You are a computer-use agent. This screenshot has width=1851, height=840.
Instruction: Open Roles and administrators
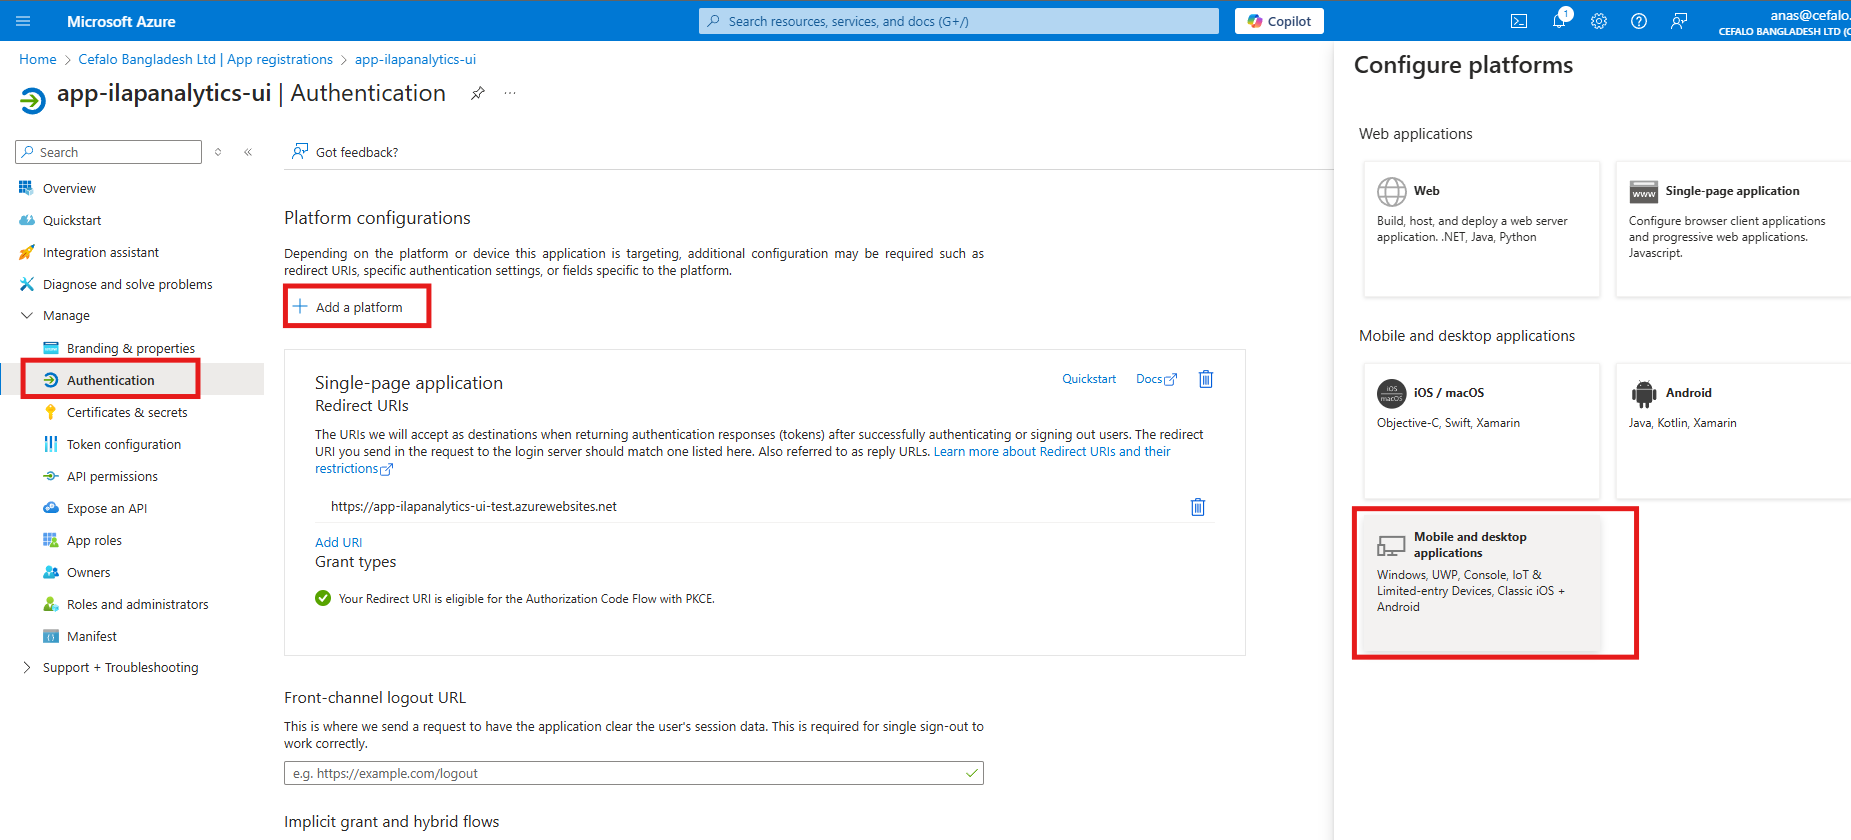(x=137, y=604)
